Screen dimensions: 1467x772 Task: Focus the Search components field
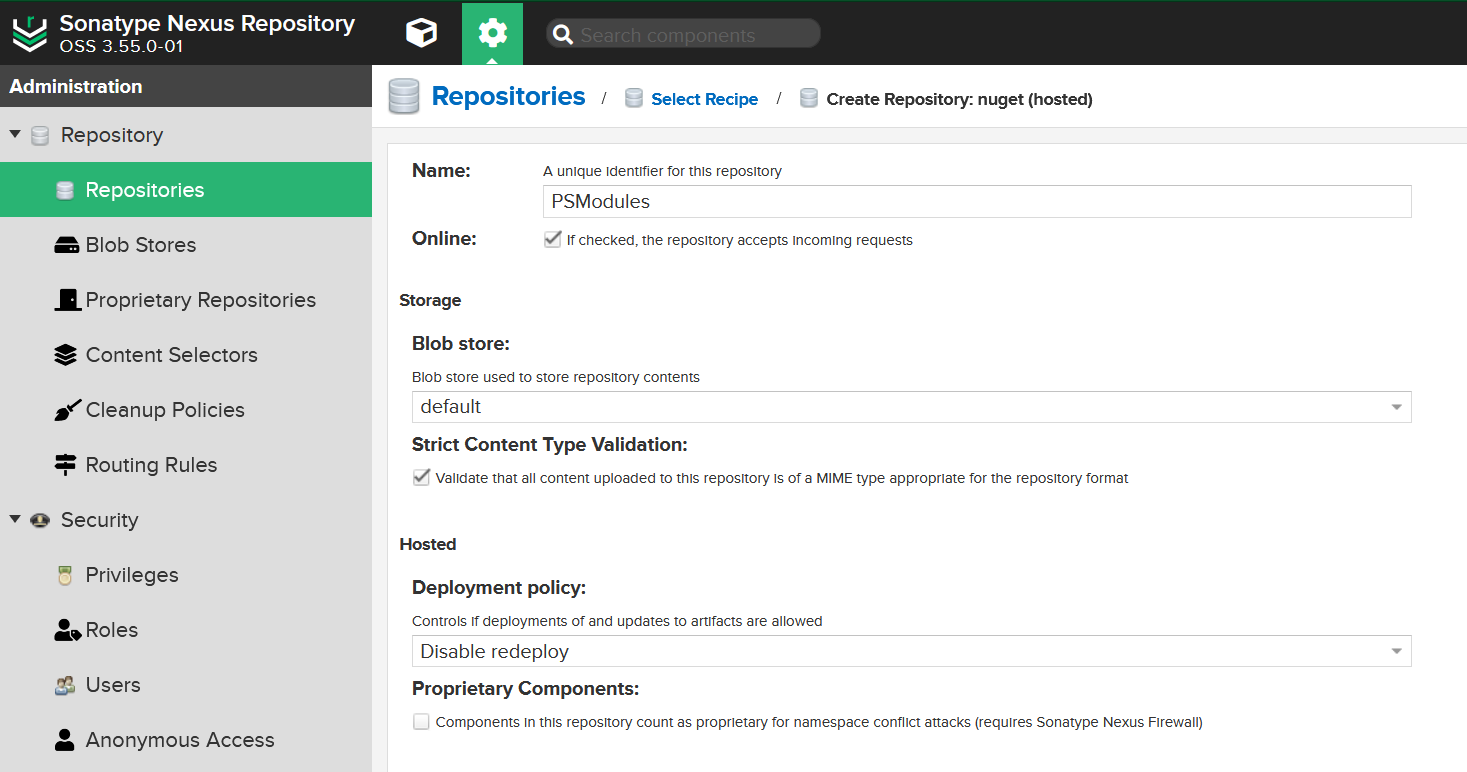(683, 35)
